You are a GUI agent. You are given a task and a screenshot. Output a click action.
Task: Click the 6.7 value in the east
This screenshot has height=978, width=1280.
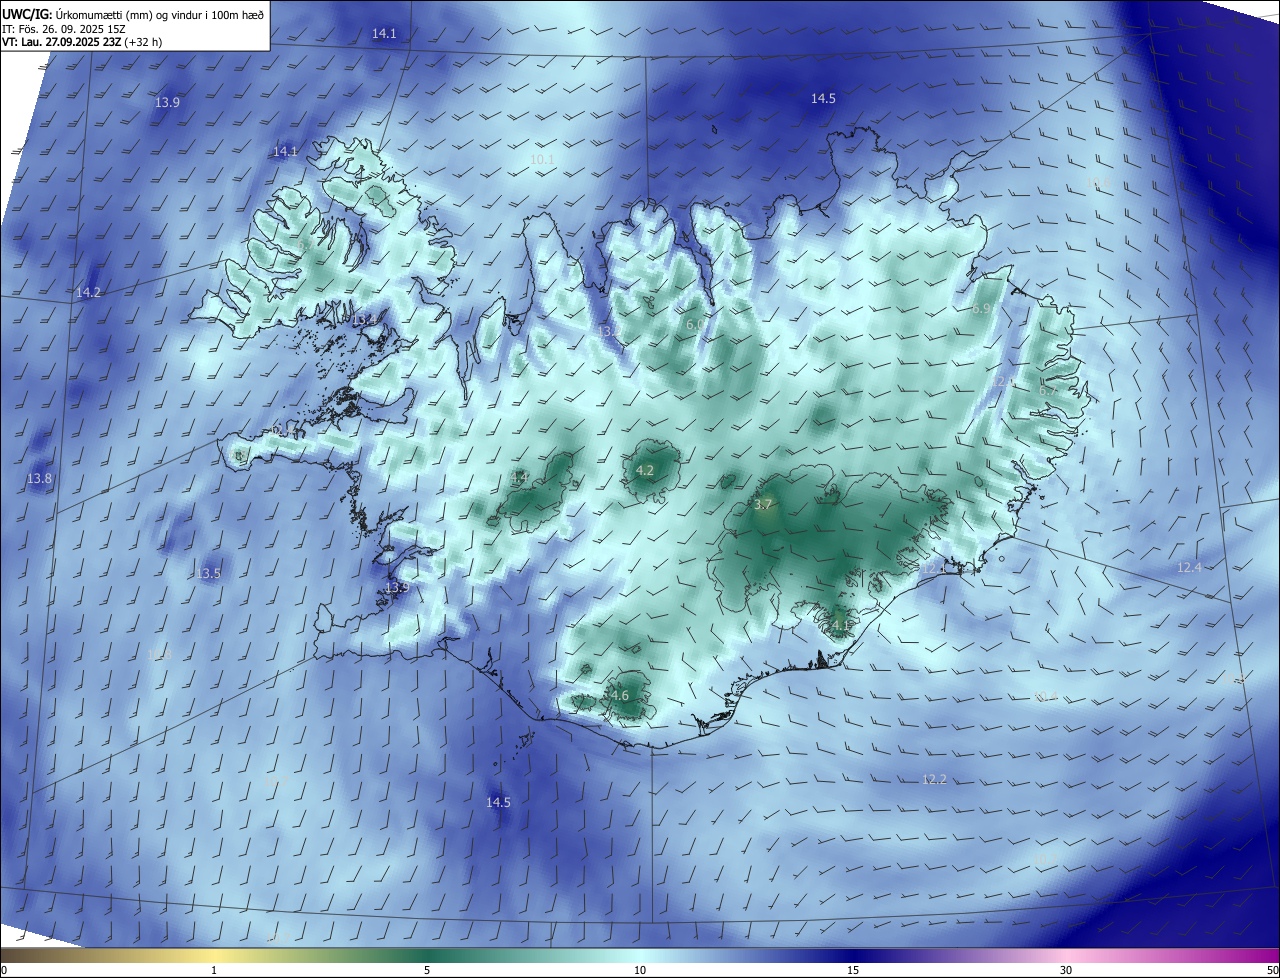coord(1047,390)
